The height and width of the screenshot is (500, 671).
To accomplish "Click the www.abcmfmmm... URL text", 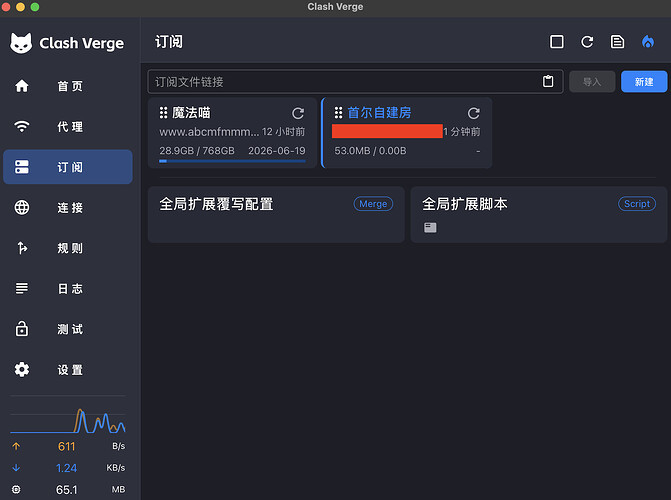I will (209, 132).
